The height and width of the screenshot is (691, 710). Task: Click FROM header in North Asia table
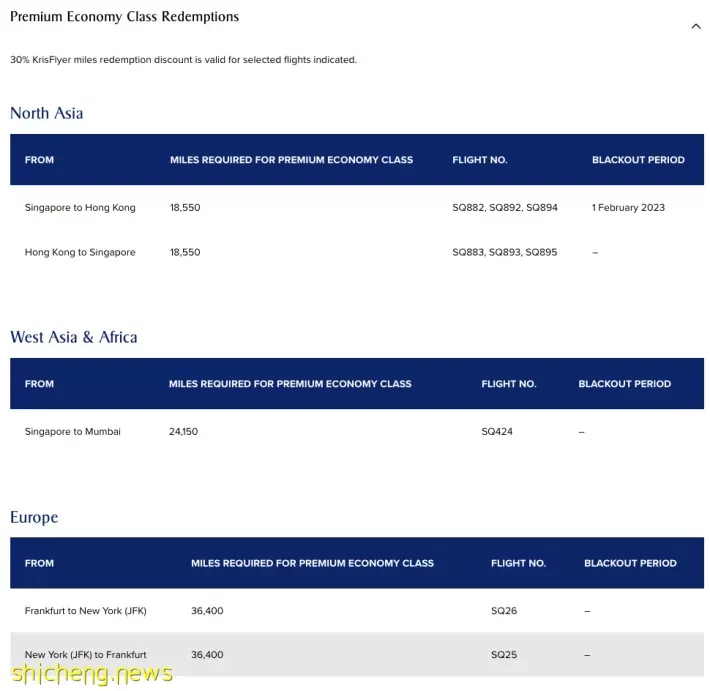pos(39,160)
